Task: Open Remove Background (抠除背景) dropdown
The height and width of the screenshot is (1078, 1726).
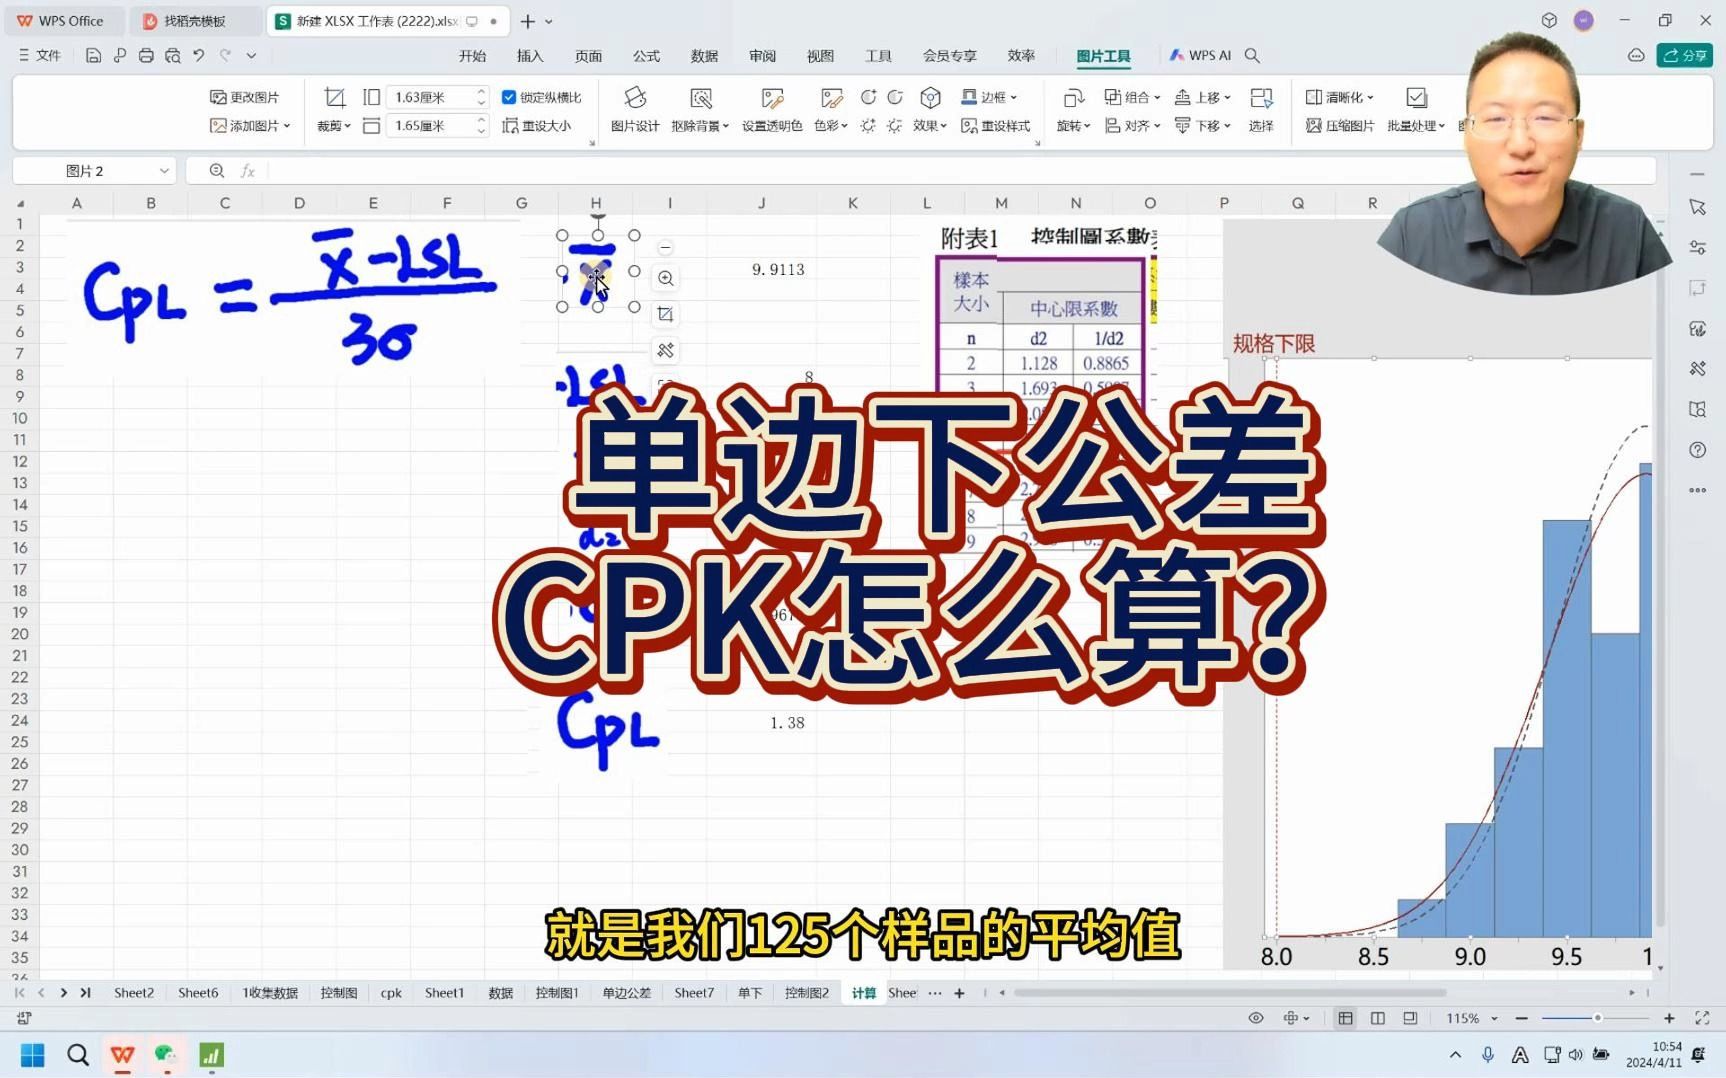Action: 700,110
